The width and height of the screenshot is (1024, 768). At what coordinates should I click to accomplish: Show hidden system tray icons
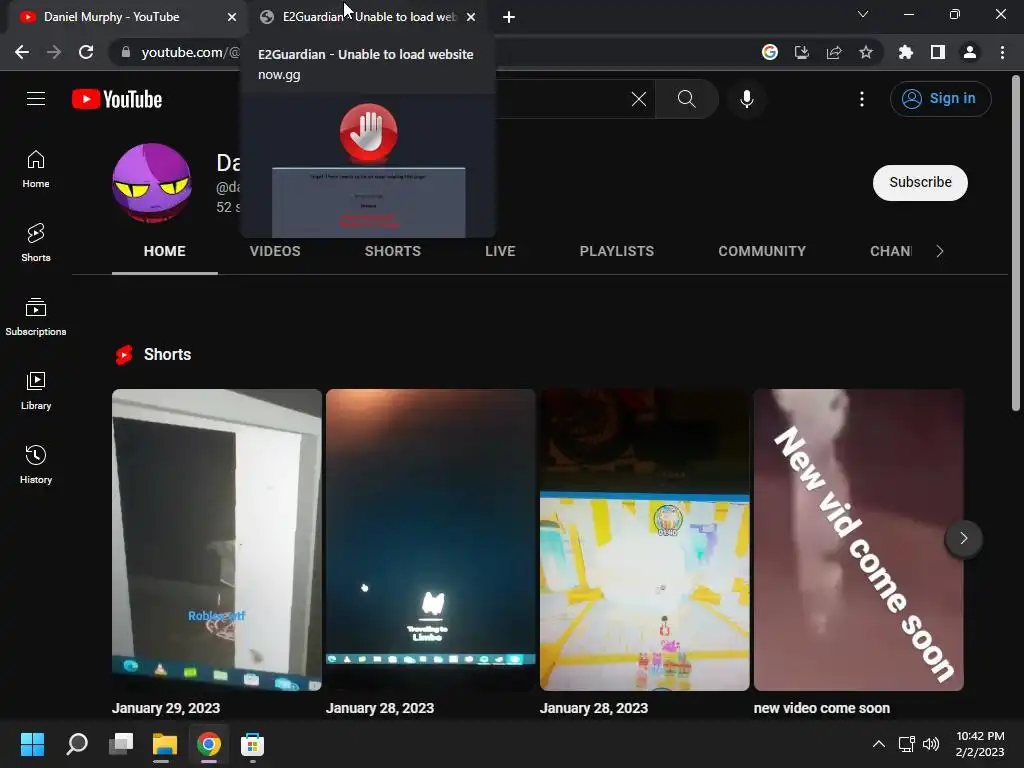[x=879, y=744]
